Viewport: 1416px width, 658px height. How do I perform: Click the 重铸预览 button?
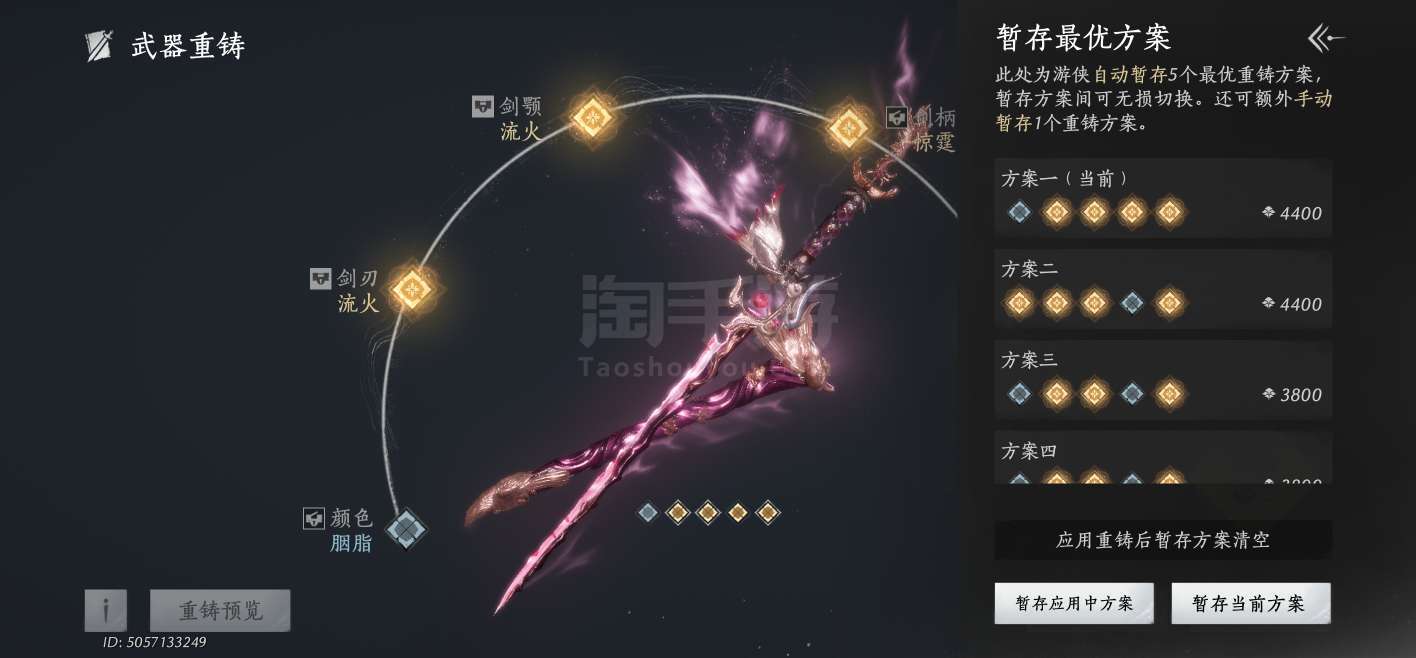[x=220, y=610]
